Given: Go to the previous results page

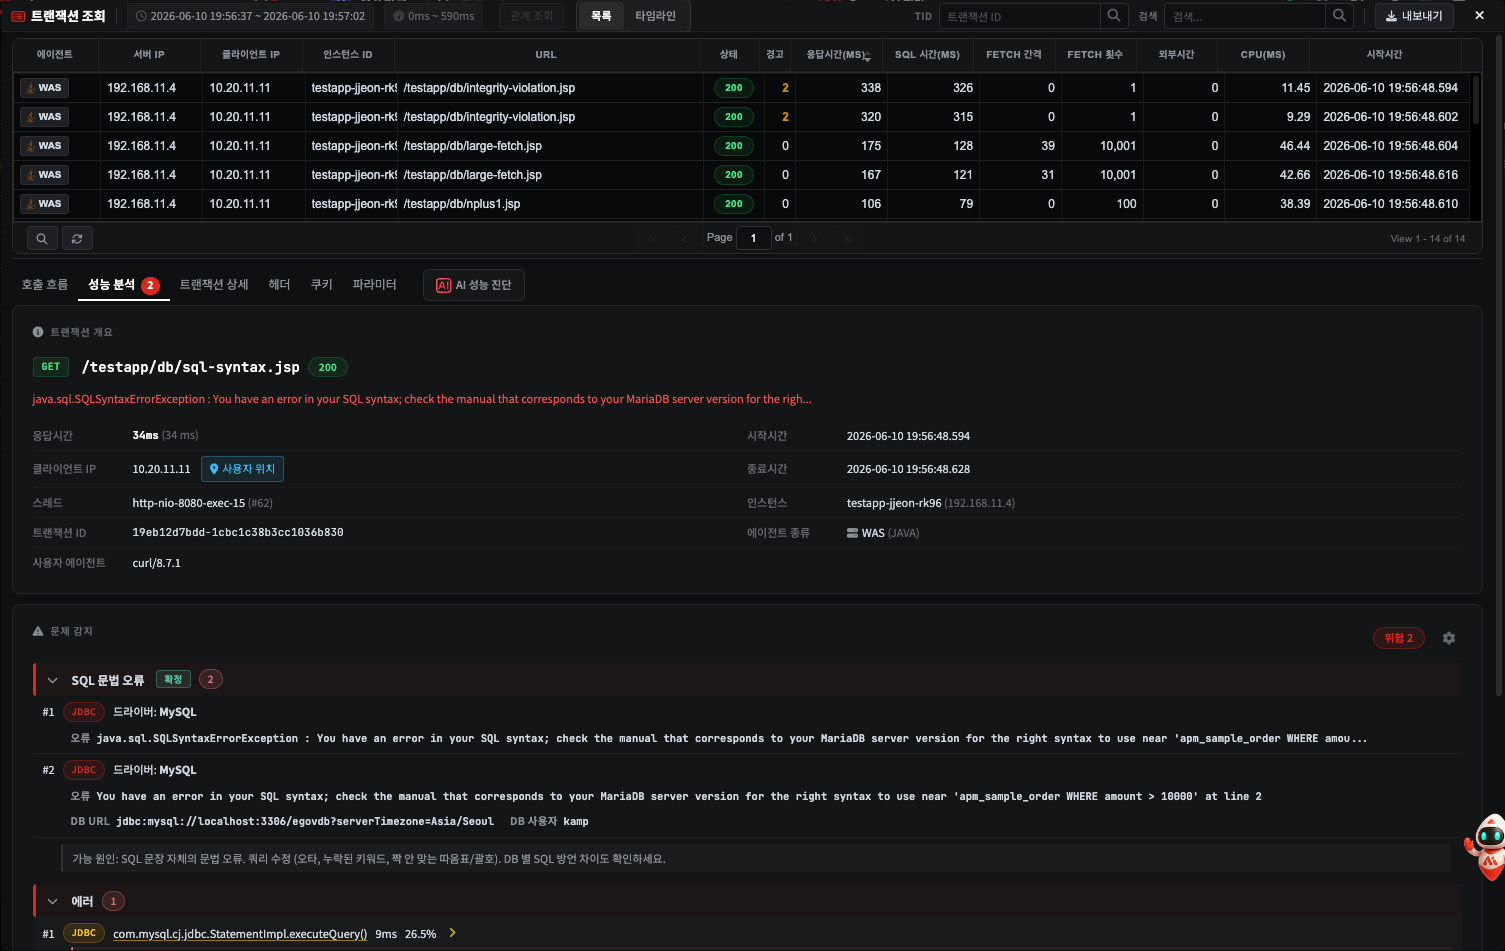Looking at the screenshot, I should pos(685,238).
